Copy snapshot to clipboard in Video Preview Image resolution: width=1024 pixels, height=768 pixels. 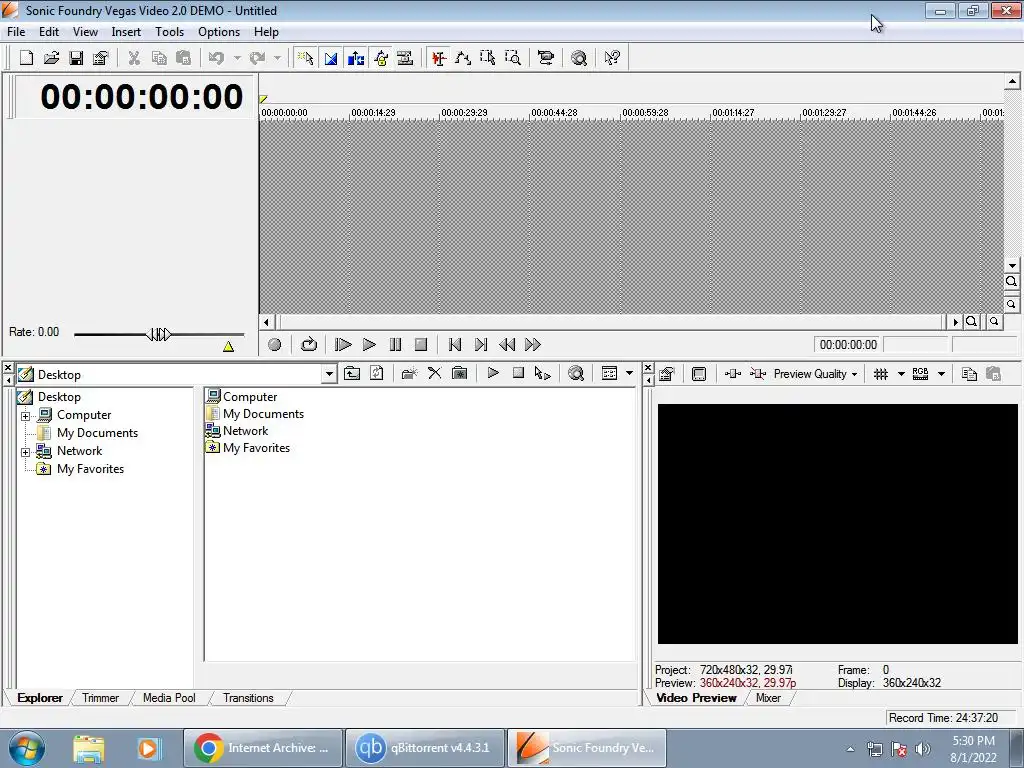click(969, 374)
